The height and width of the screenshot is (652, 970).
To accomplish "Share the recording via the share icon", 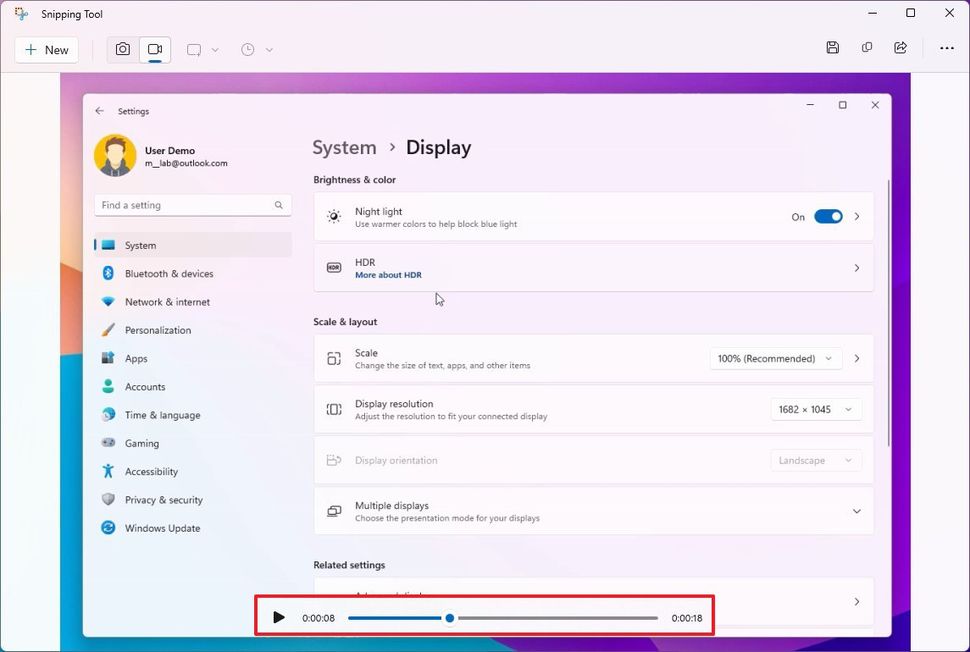I will (x=901, y=47).
